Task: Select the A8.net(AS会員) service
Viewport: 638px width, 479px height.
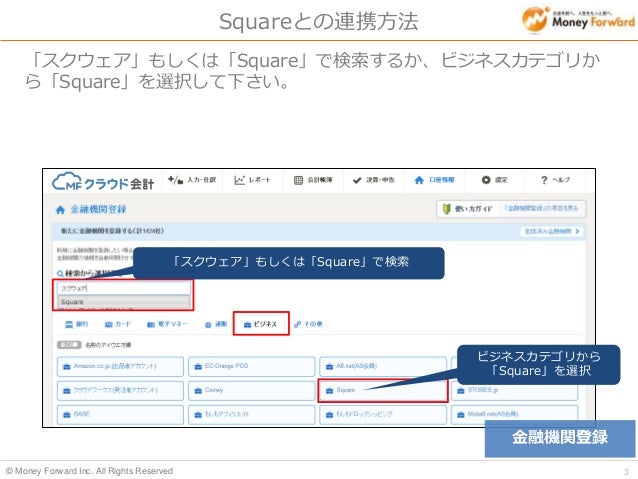Action: pyautogui.click(x=383, y=366)
